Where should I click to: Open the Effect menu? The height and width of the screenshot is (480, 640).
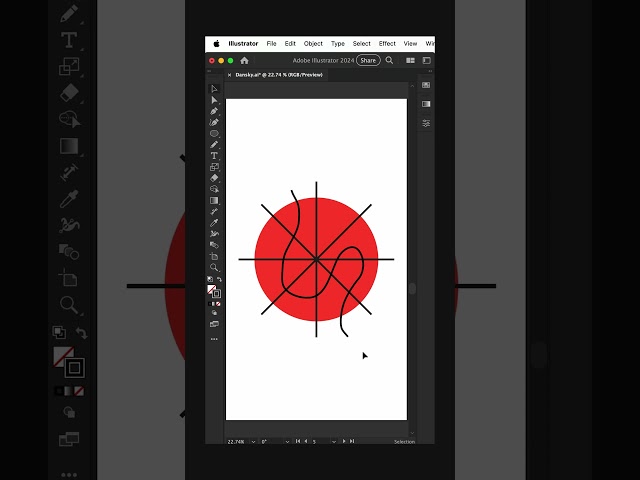pos(387,44)
